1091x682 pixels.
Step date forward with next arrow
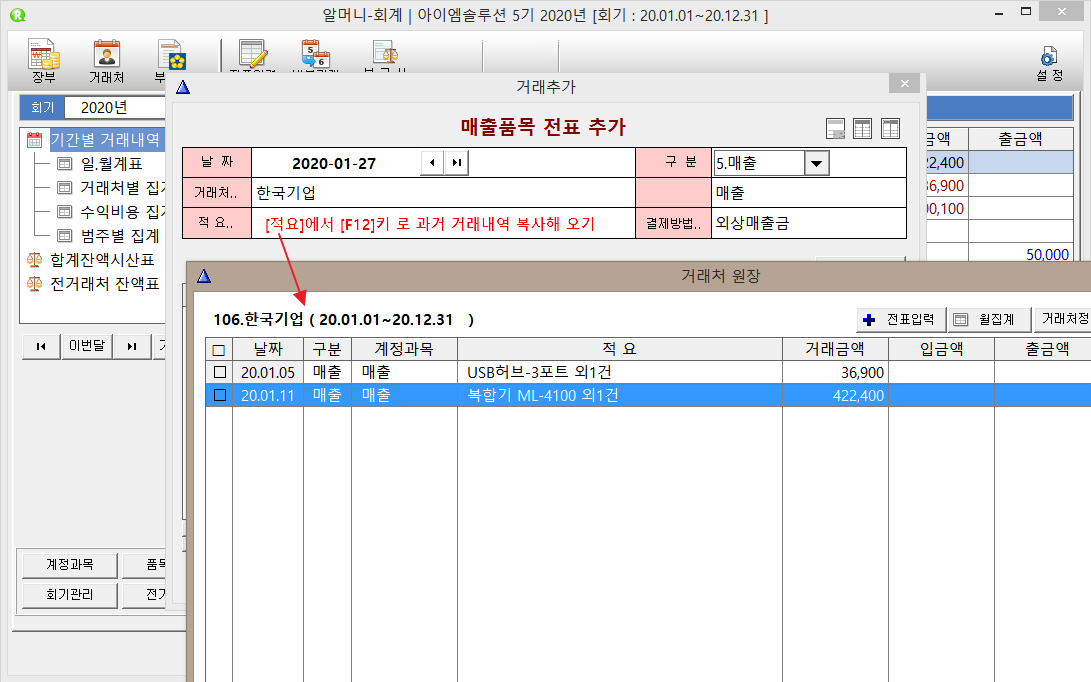pos(456,163)
